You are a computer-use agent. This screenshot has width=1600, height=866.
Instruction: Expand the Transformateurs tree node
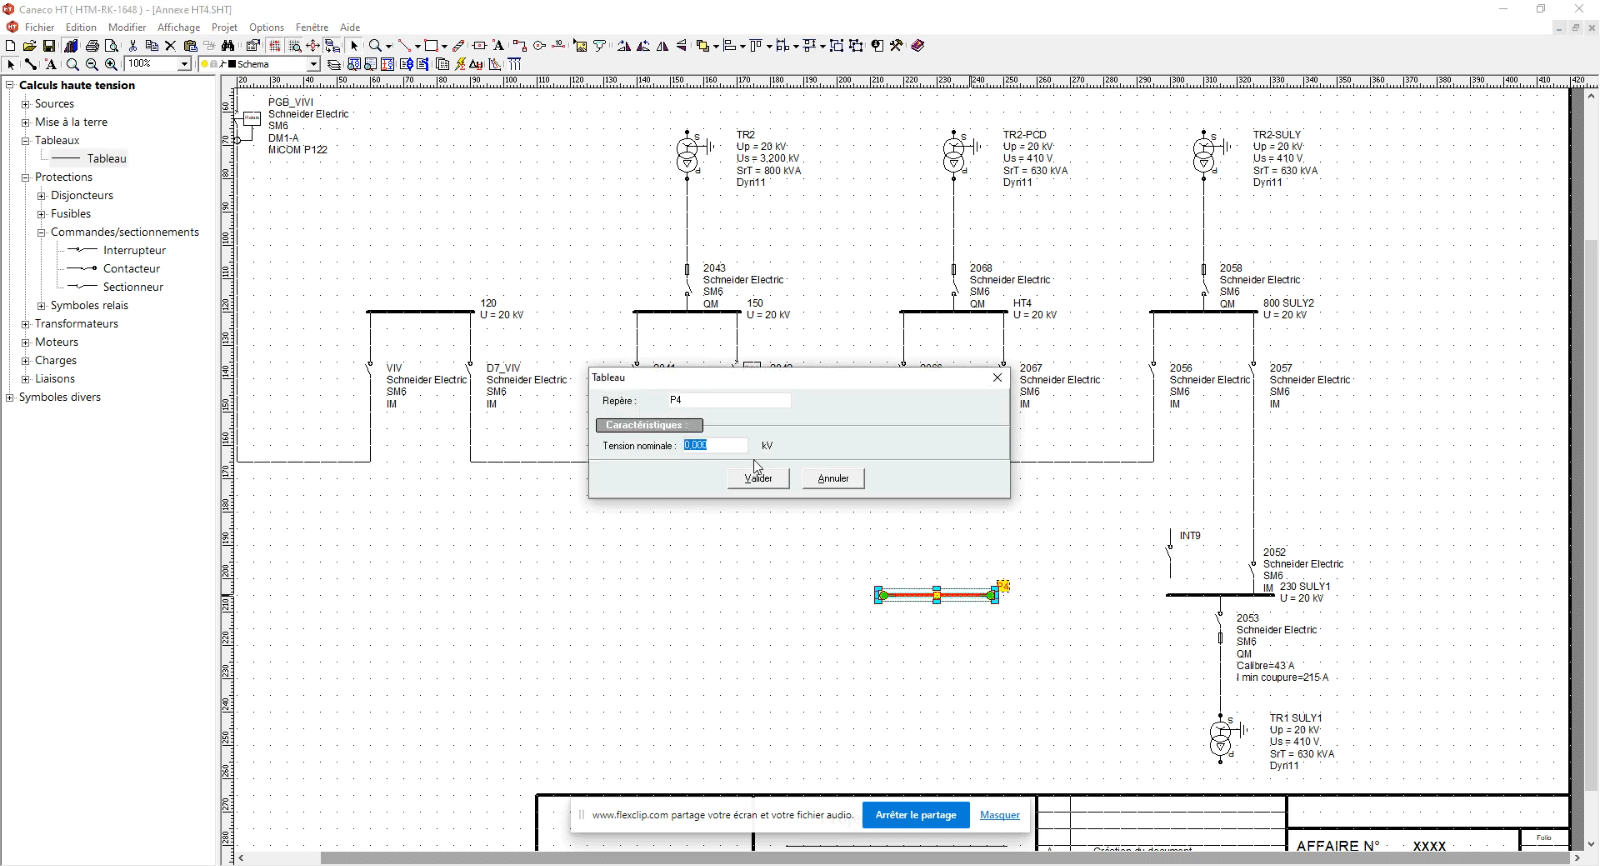tap(26, 324)
